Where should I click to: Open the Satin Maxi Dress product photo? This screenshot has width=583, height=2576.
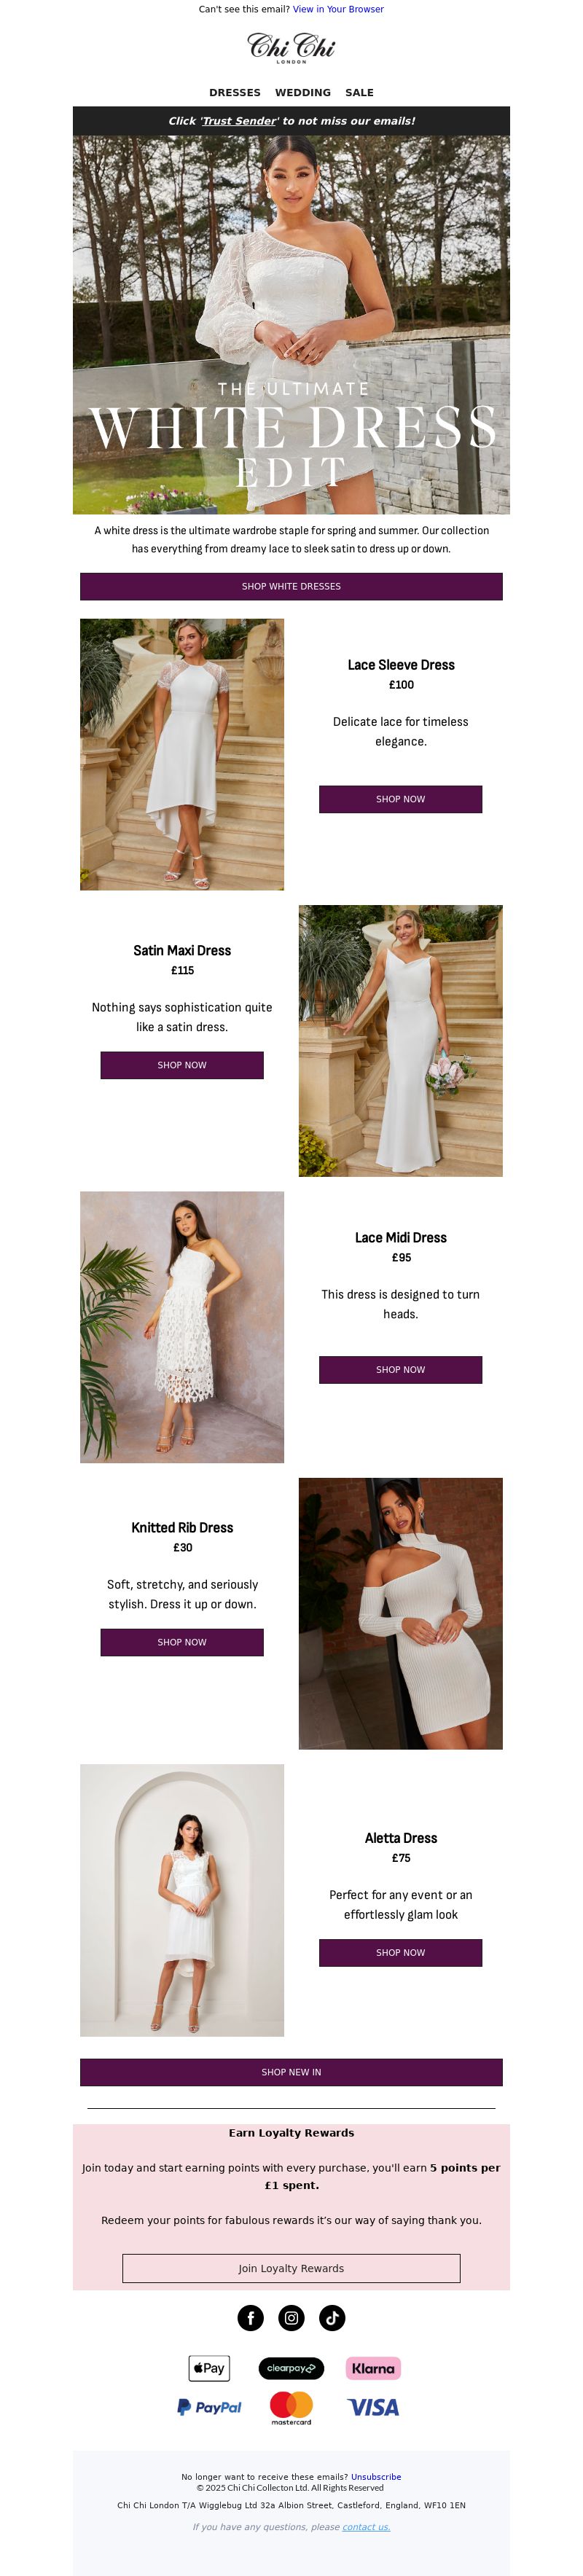pos(400,1041)
